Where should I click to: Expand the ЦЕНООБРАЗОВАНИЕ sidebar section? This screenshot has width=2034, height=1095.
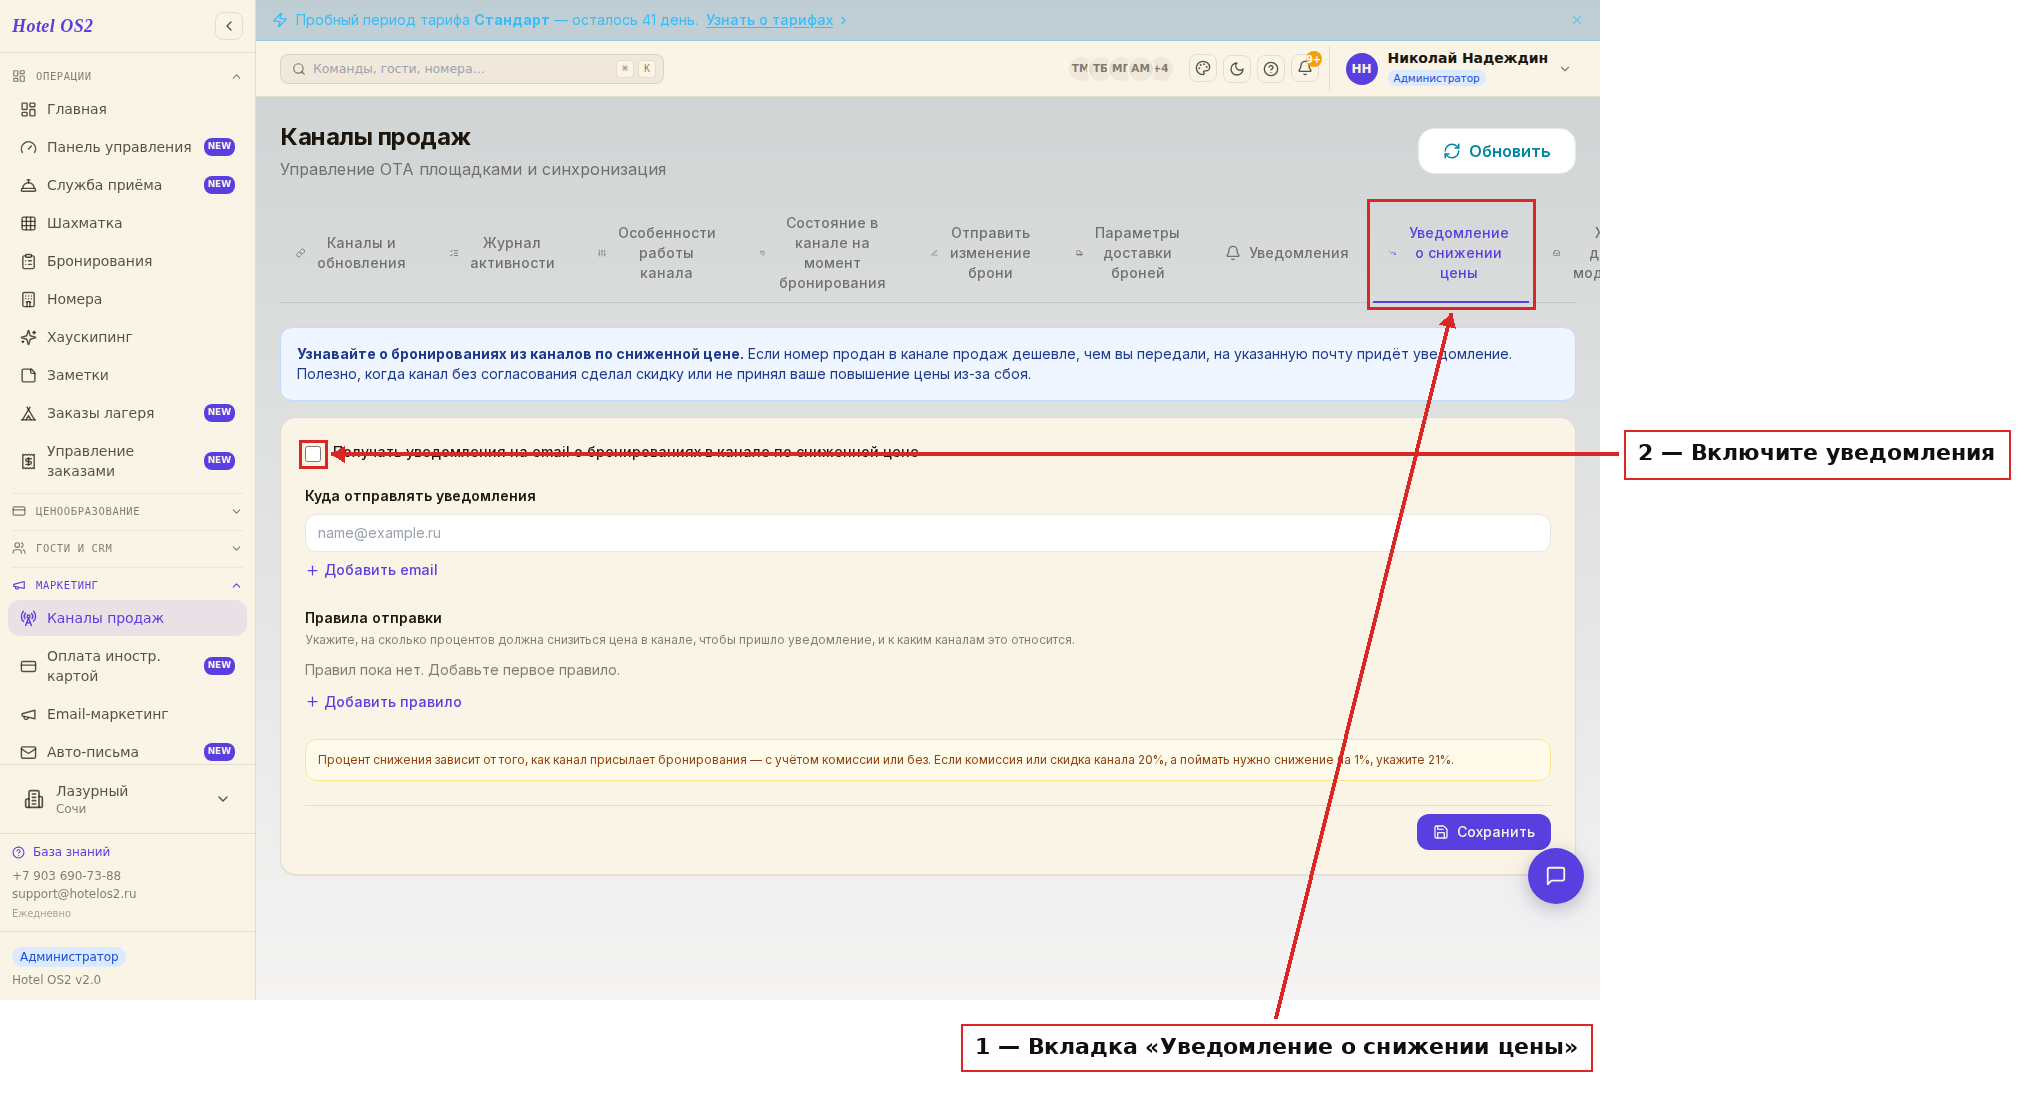127,511
